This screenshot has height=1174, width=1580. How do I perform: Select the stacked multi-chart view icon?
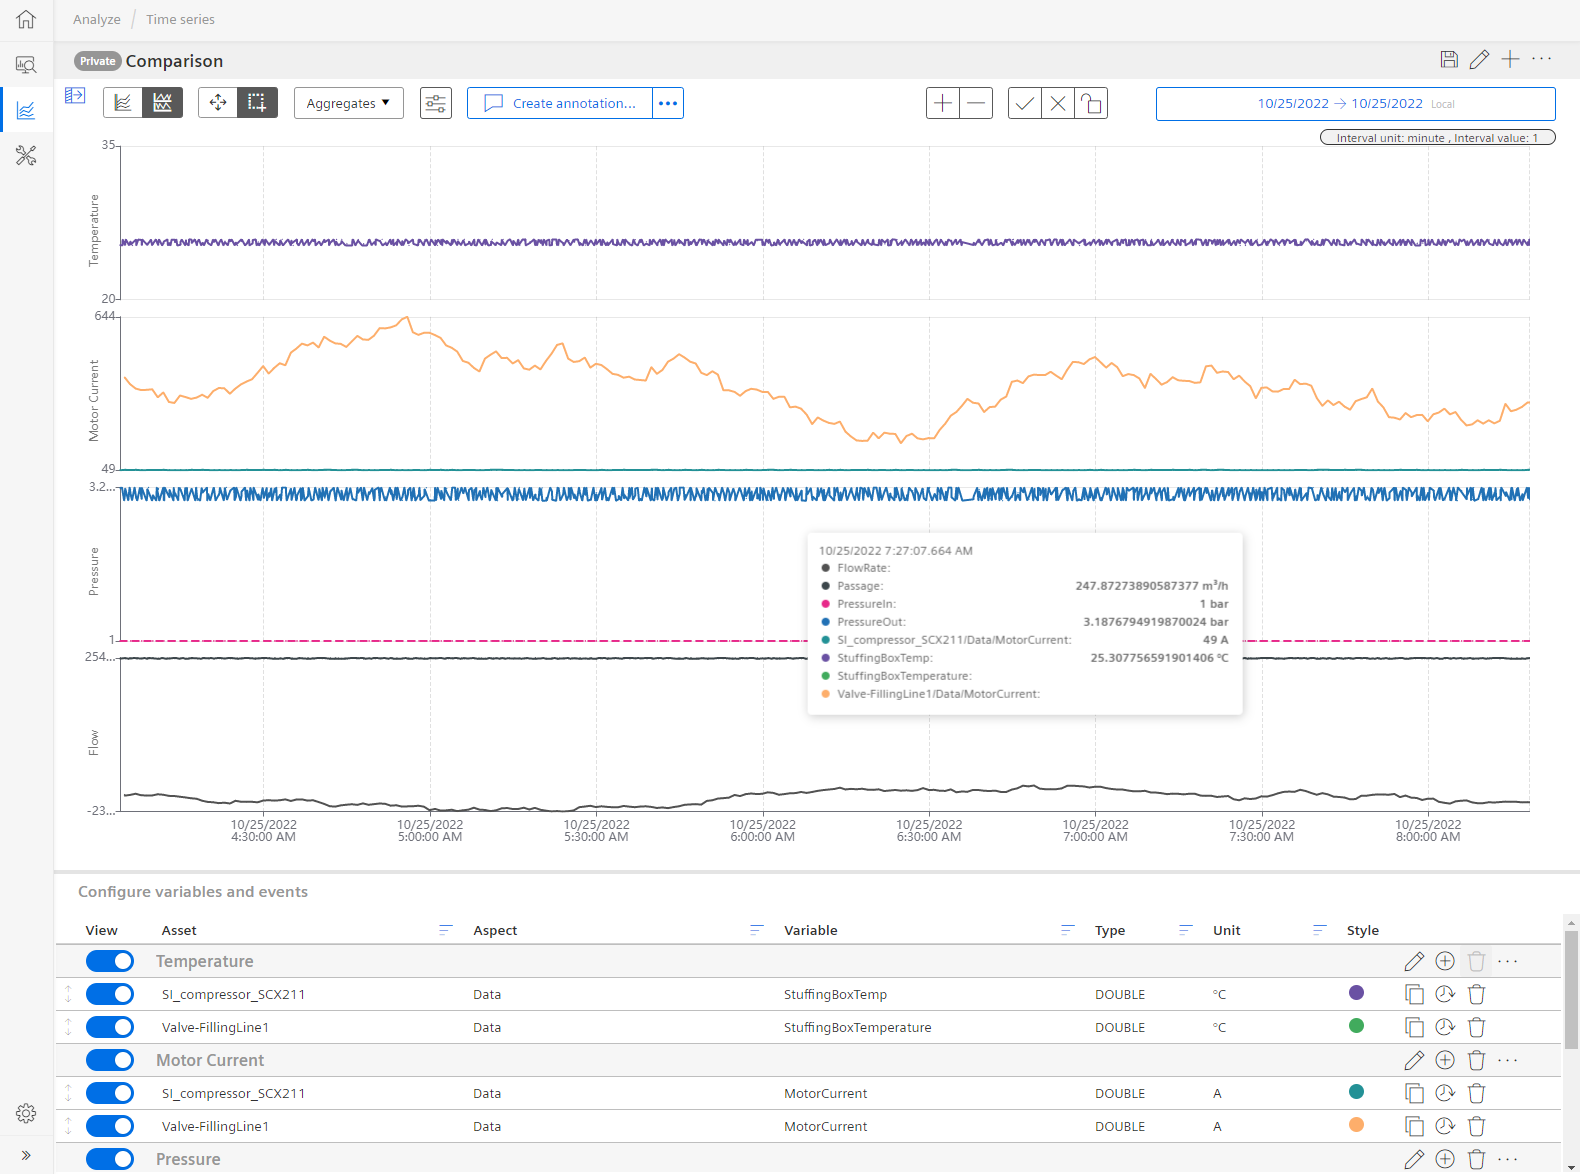pyautogui.click(x=162, y=103)
